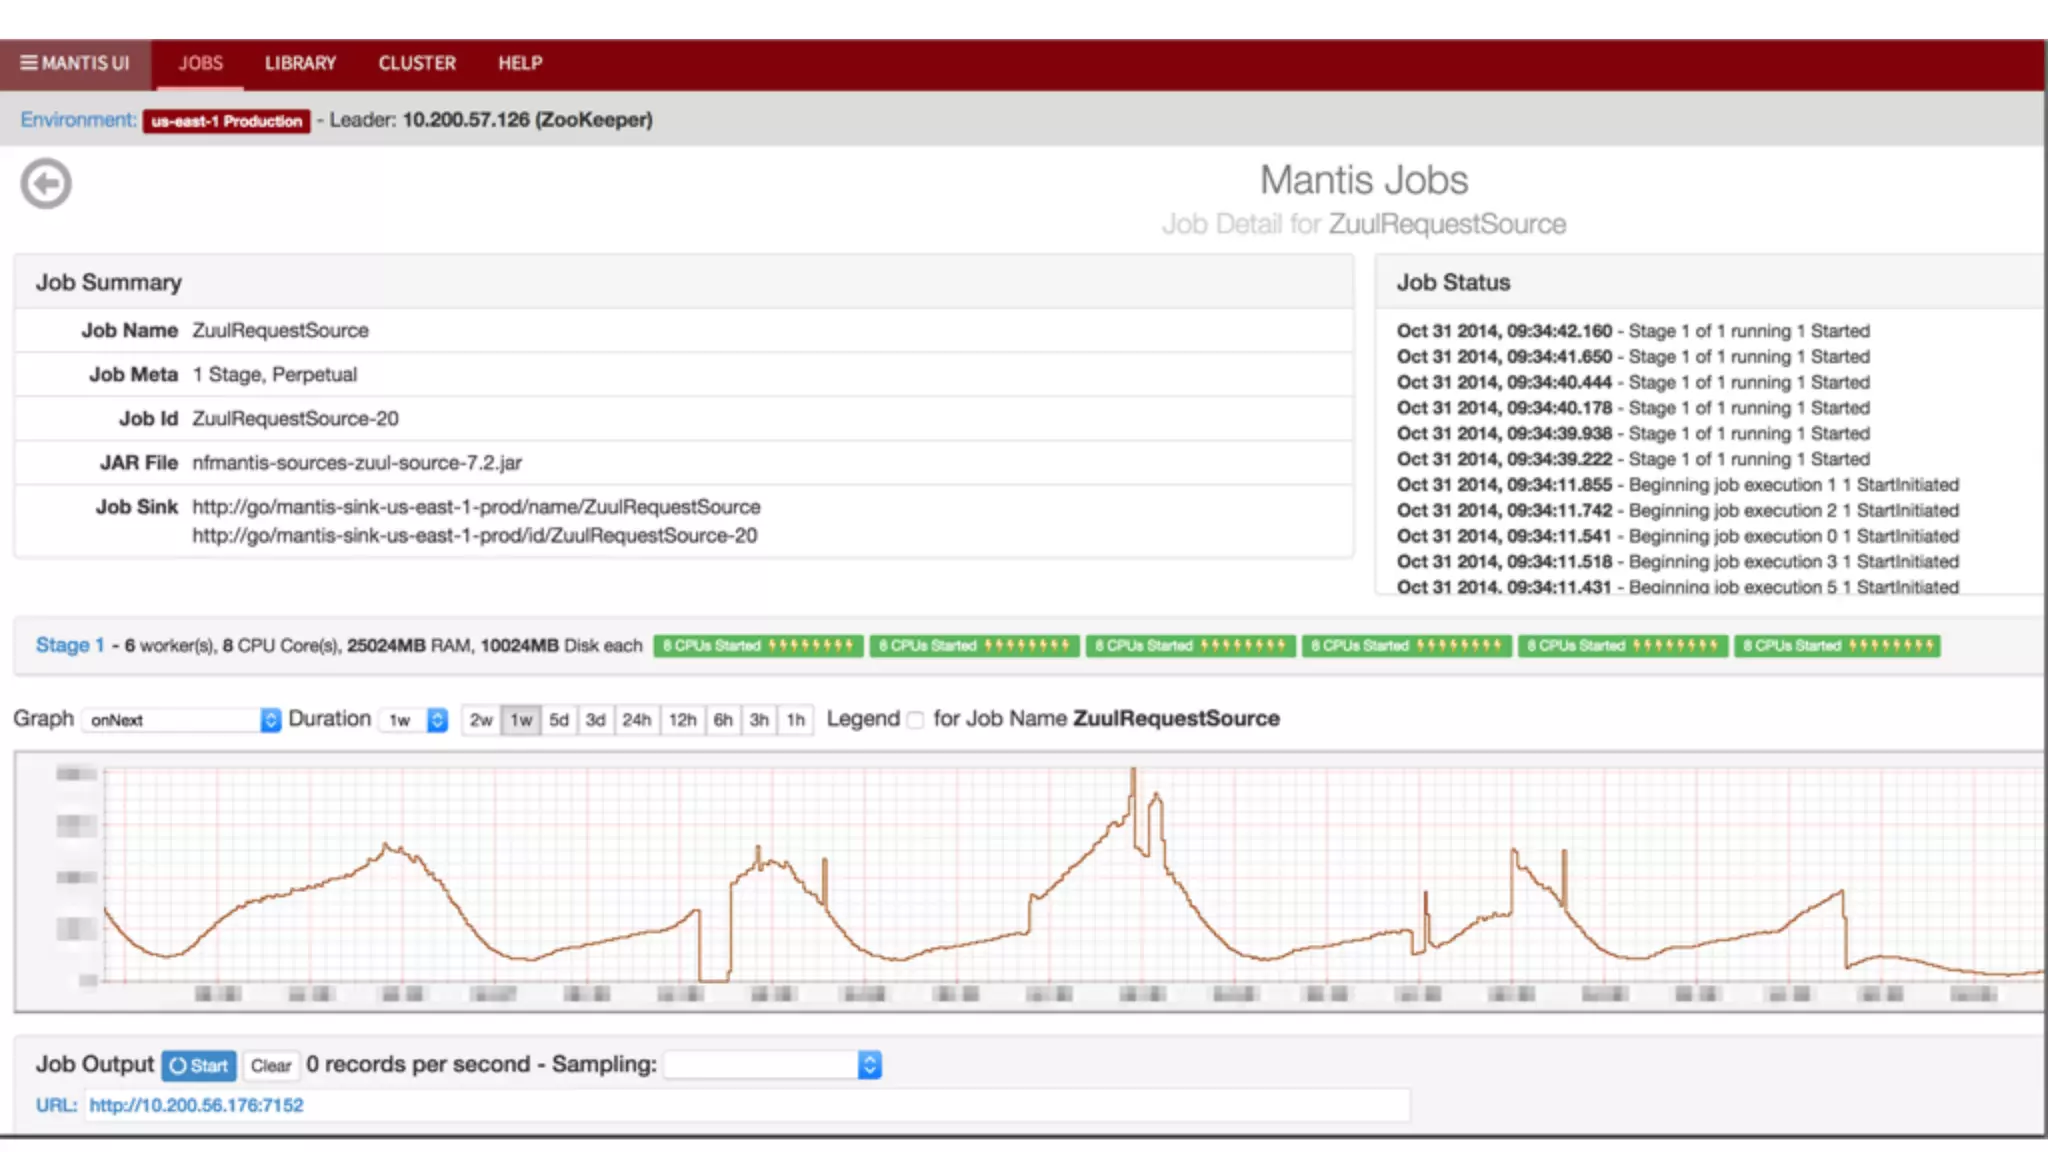Select the 2w duration toggle
The height and width of the screenshot is (1152, 2048).
[x=481, y=720]
